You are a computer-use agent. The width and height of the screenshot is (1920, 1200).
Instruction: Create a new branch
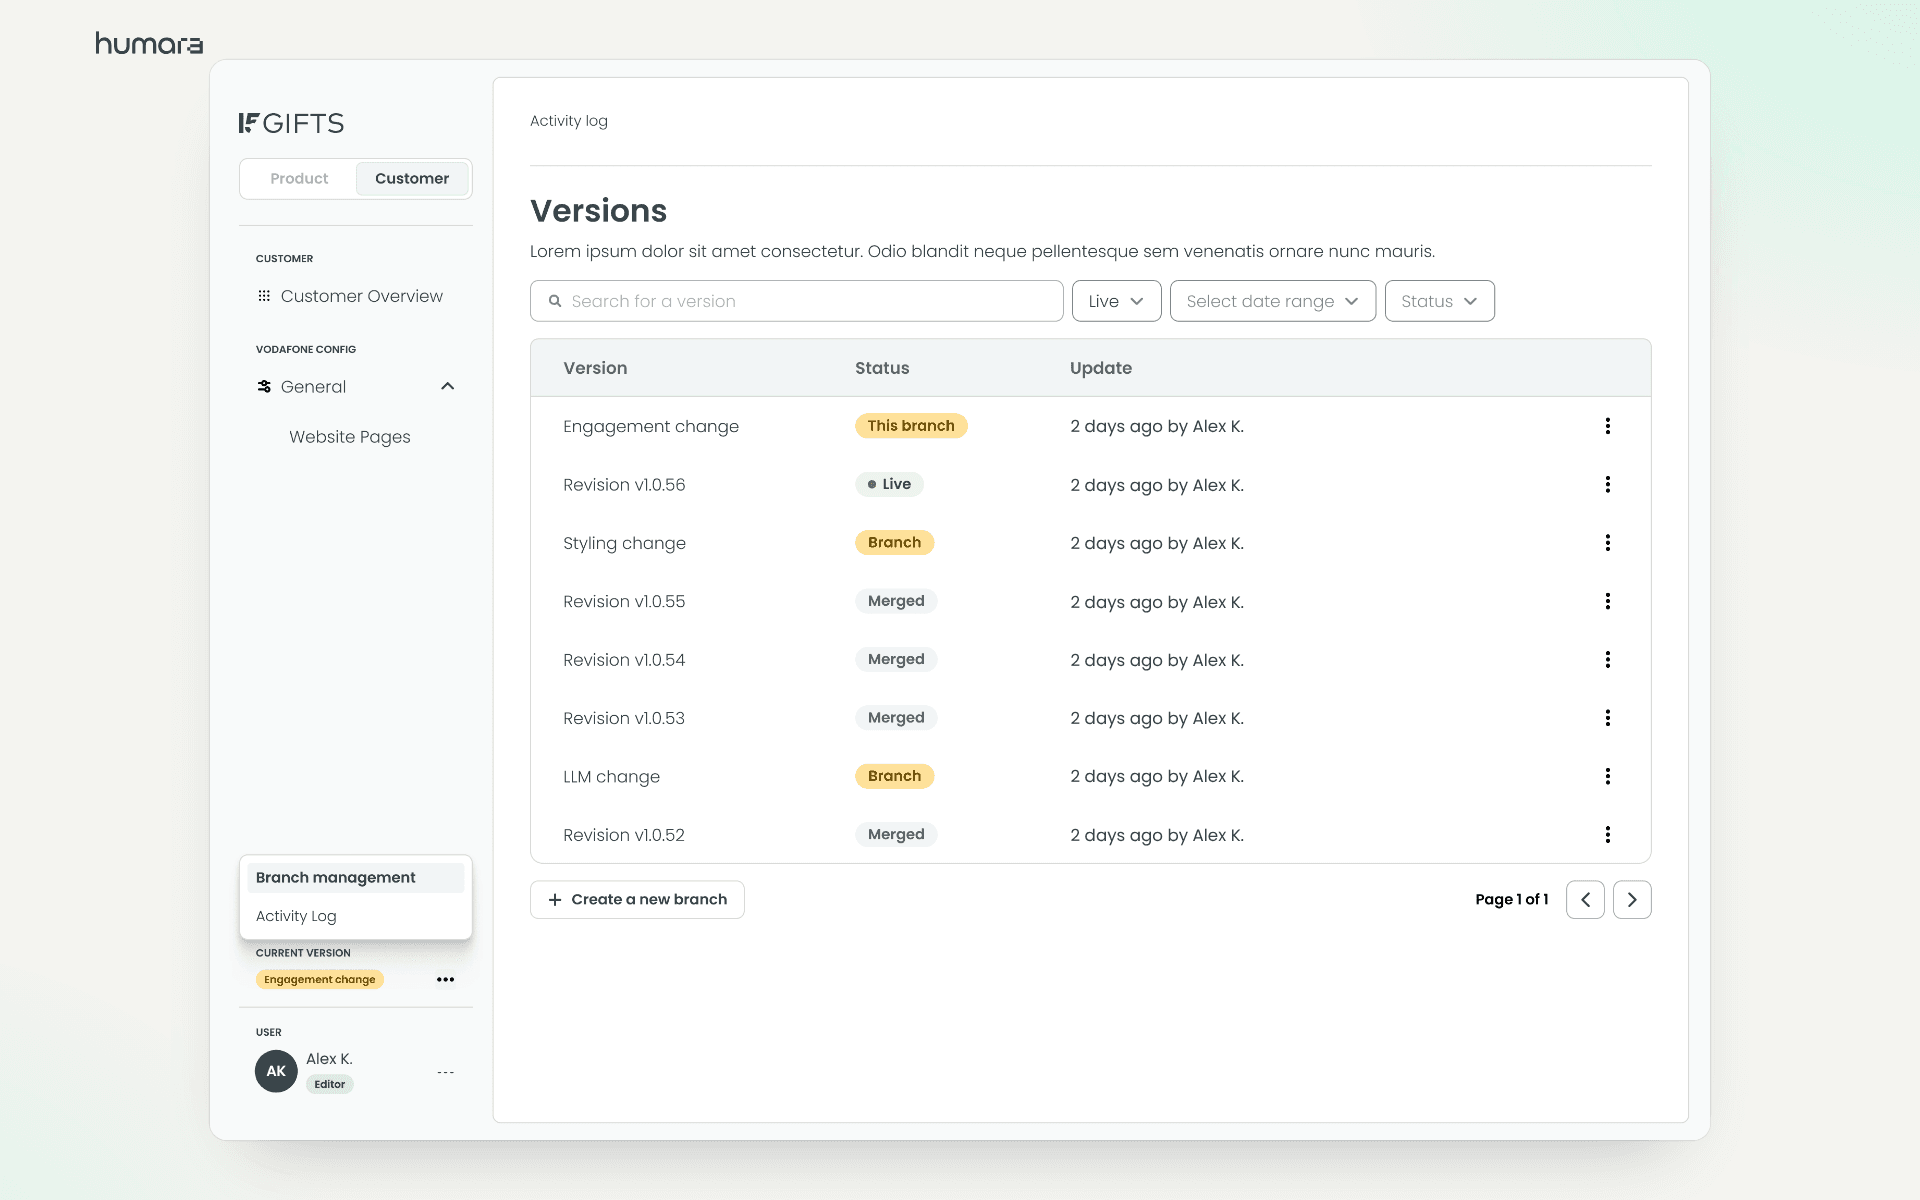[x=637, y=900]
